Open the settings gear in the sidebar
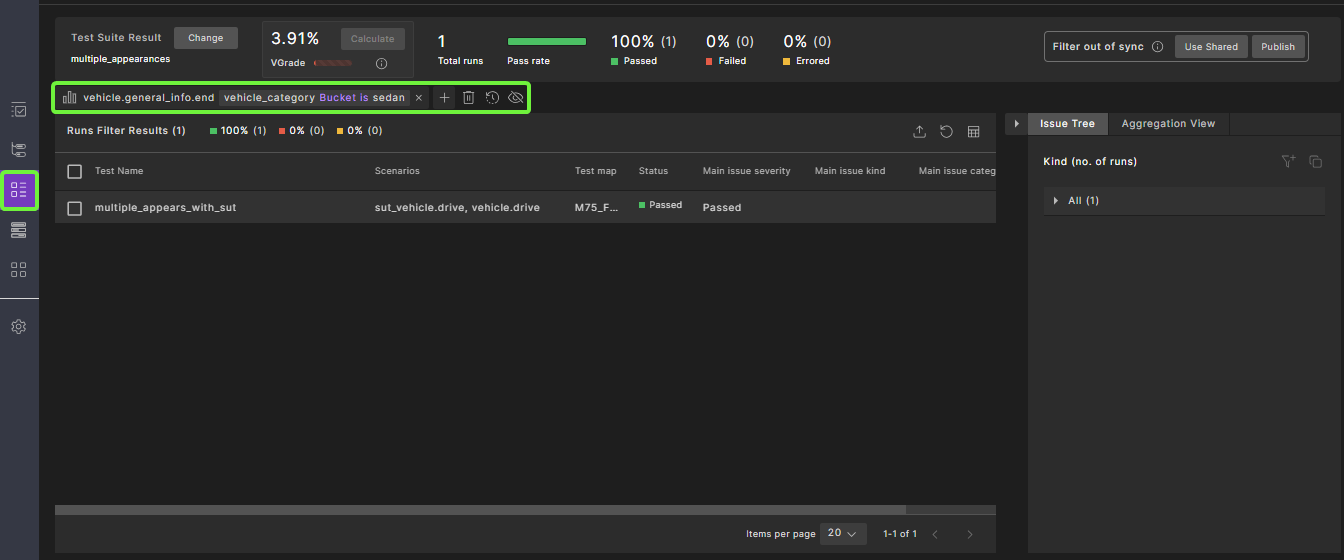The height and width of the screenshot is (560, 1344). pyautogui.click(x=18, y=327)
